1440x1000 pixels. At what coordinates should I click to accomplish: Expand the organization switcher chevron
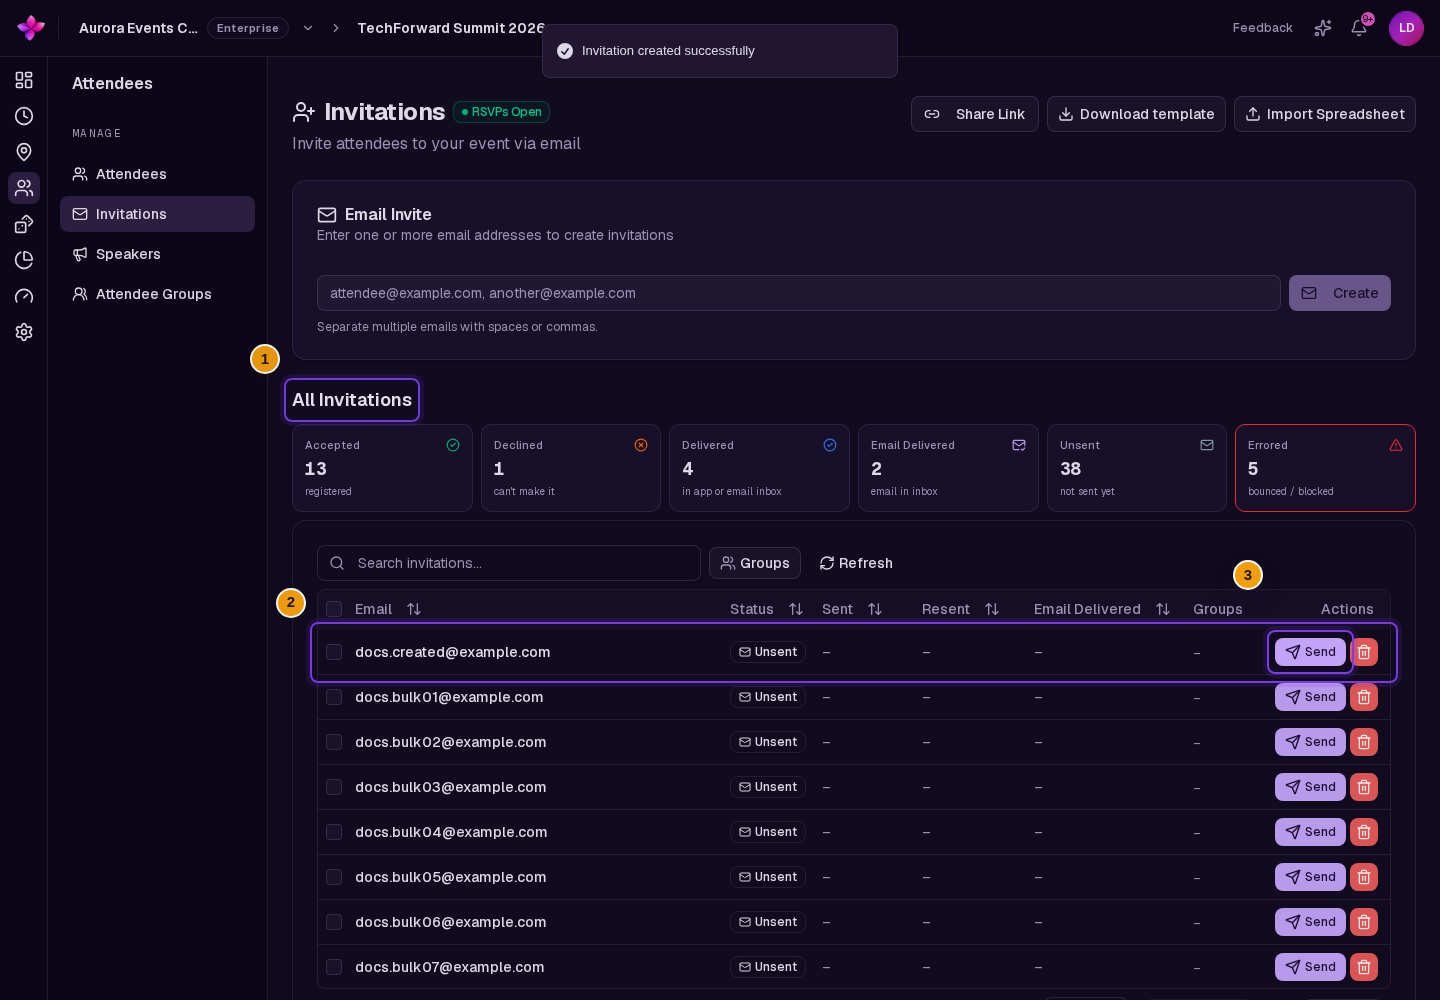click(x=308, y=28)
